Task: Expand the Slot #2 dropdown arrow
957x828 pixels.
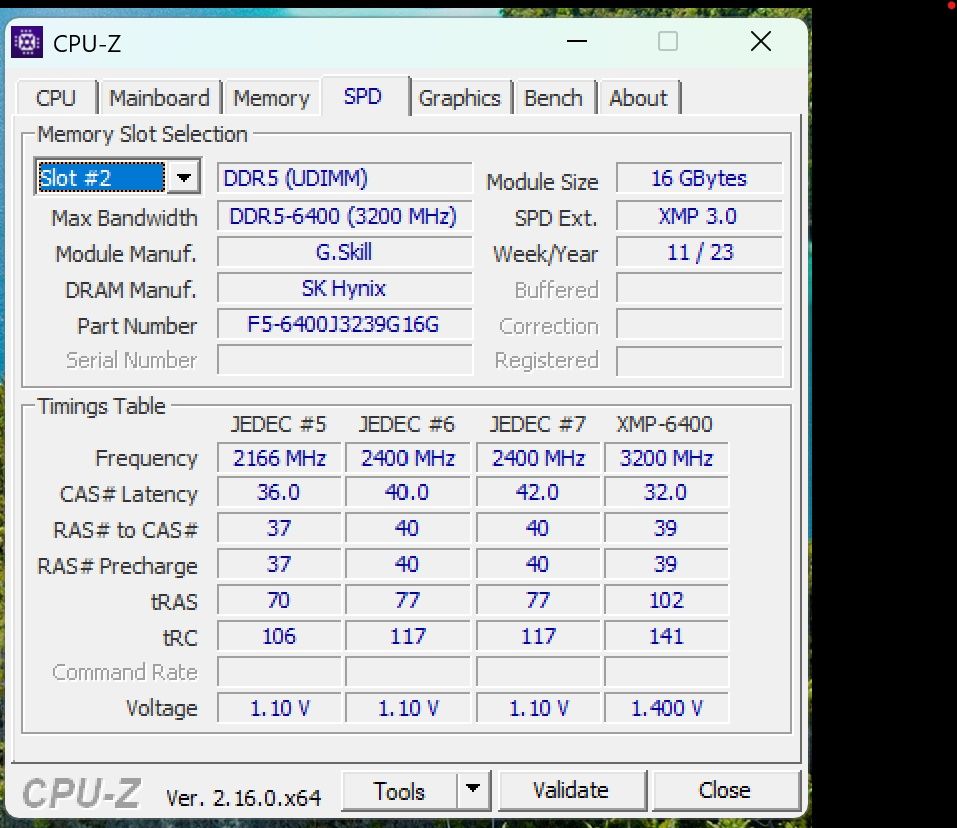Action: [x=184, y=178]
